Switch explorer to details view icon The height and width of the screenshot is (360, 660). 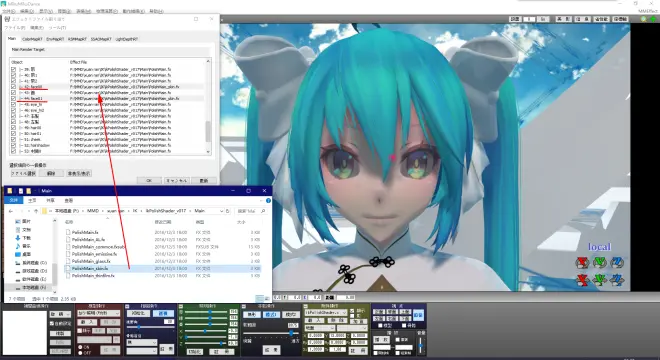coord(259,299)
